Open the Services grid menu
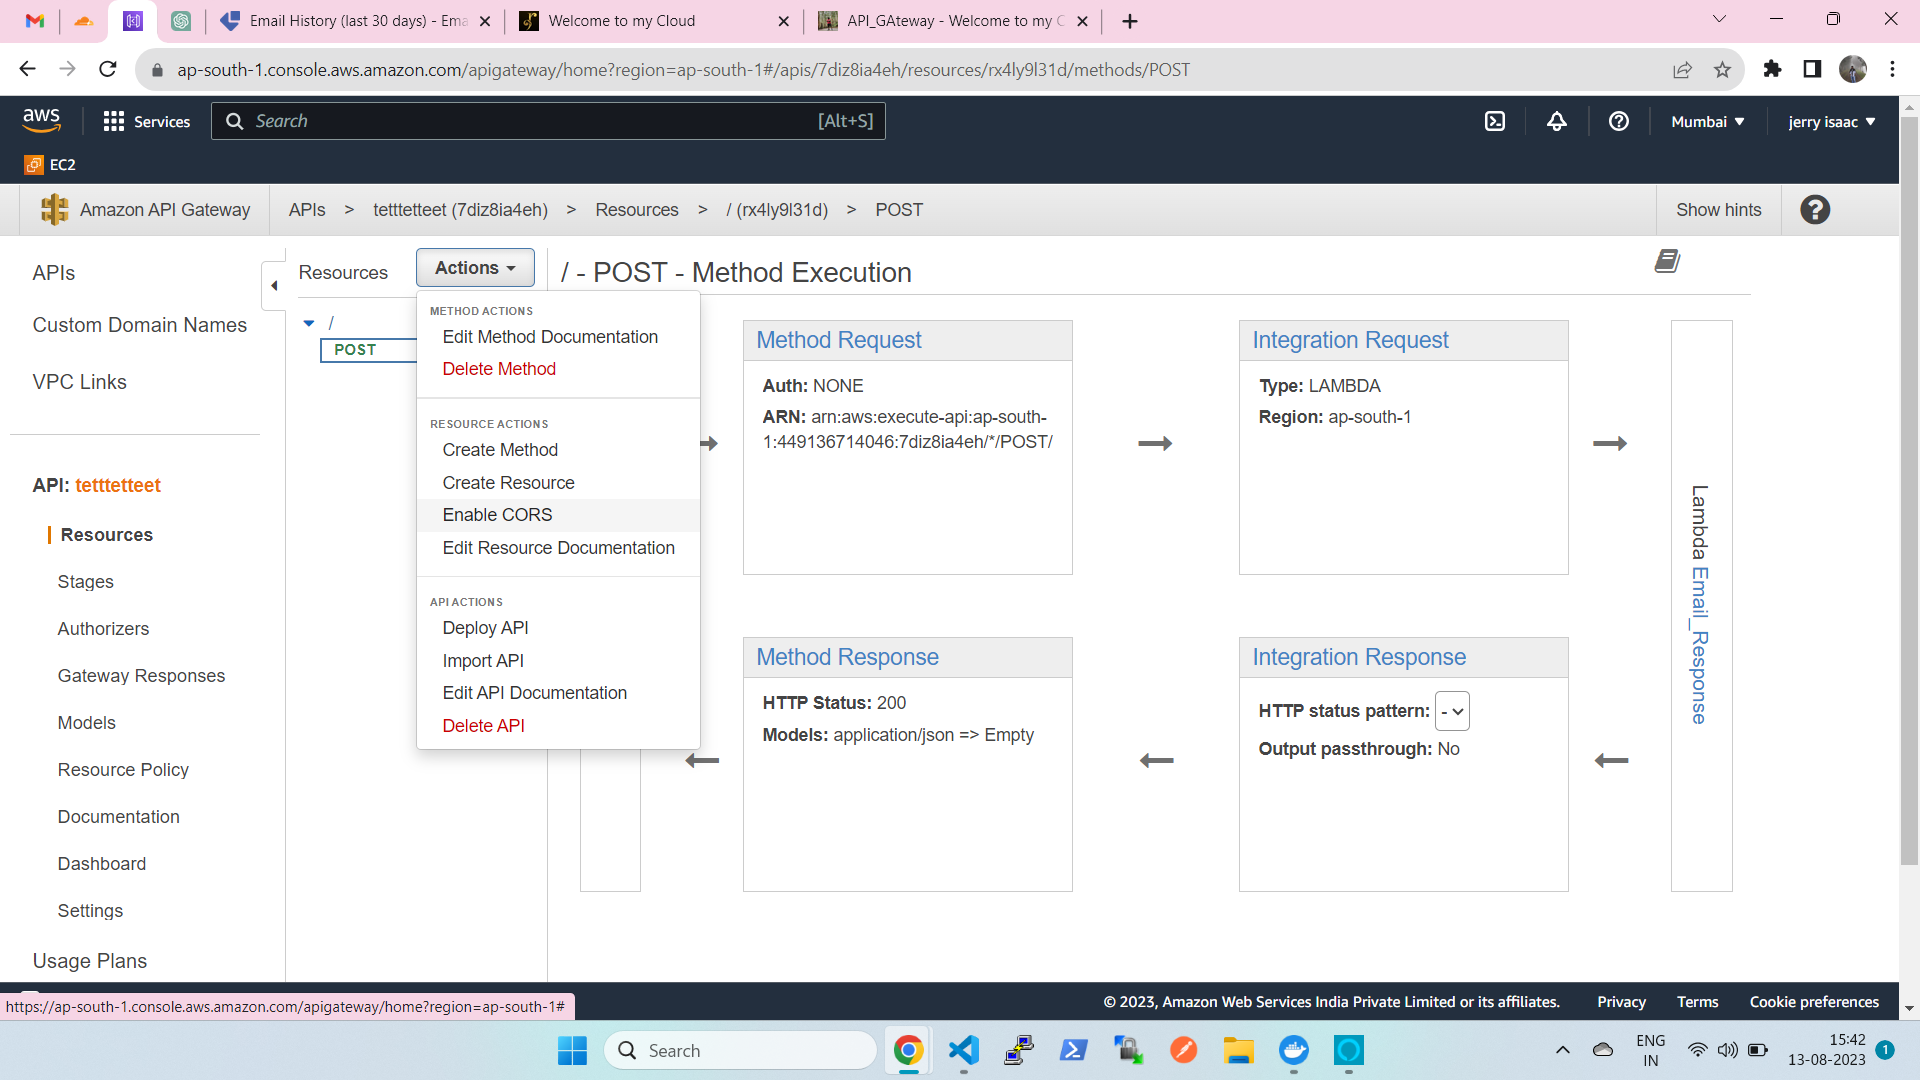Viewport: 1920px width, 1080px height. [114, 121]
